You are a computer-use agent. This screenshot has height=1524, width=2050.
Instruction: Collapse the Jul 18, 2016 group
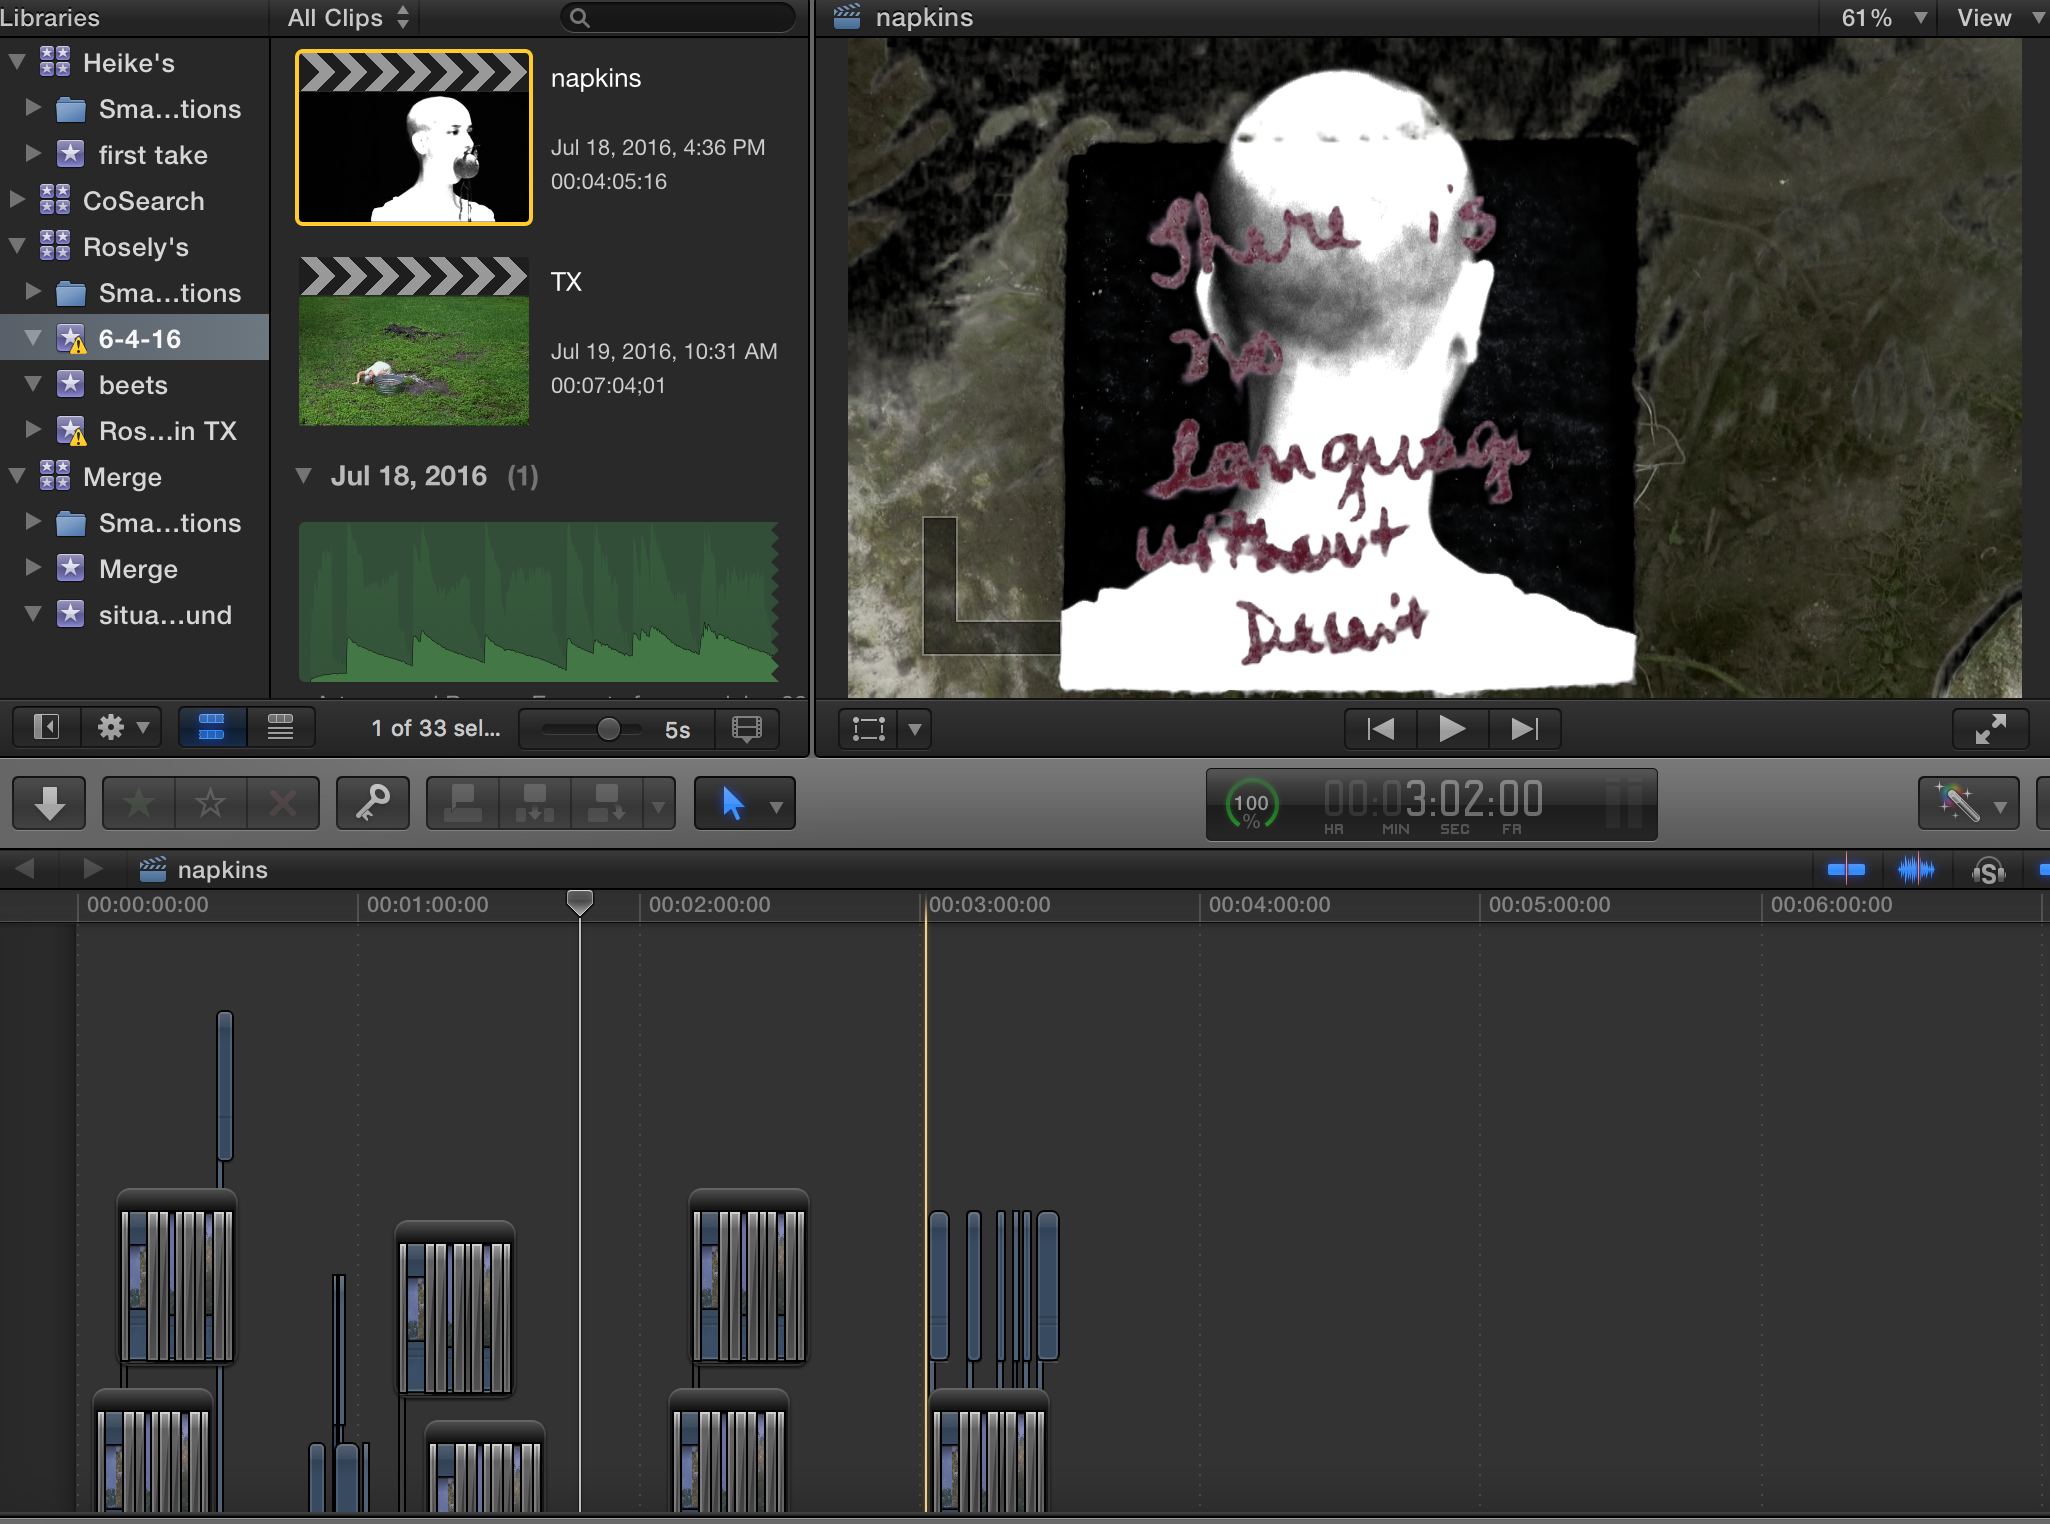(x=304, y=476)
